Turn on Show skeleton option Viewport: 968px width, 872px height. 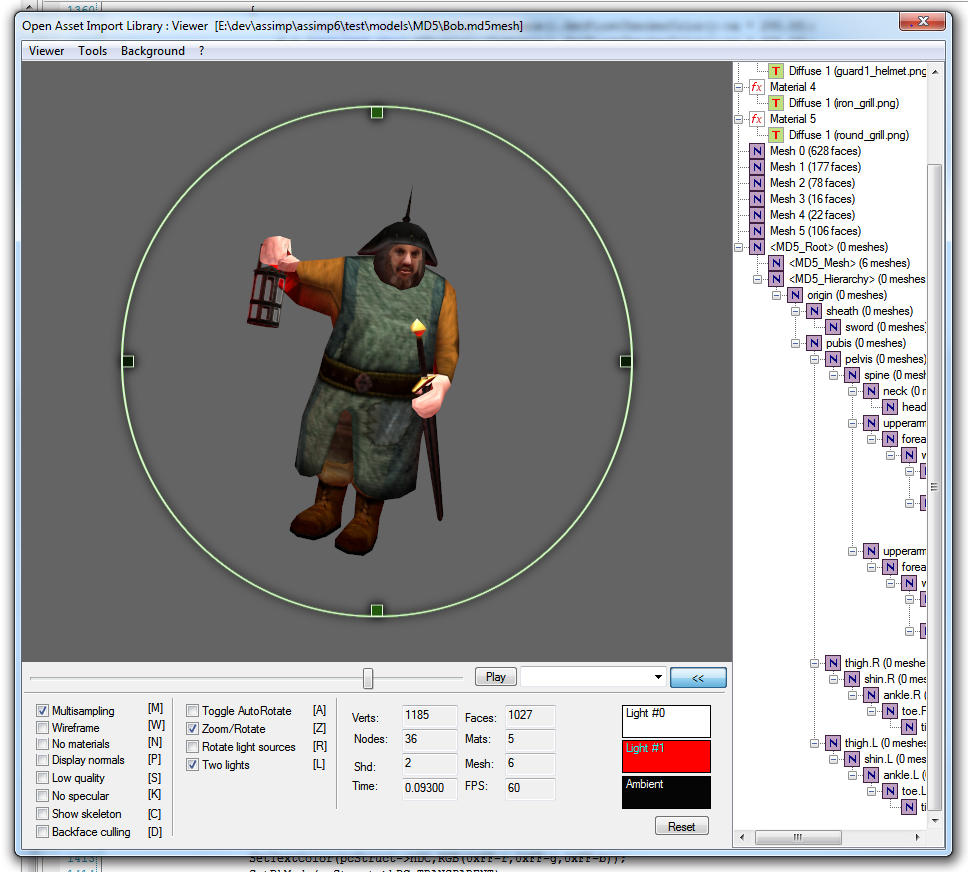point(42,814)
